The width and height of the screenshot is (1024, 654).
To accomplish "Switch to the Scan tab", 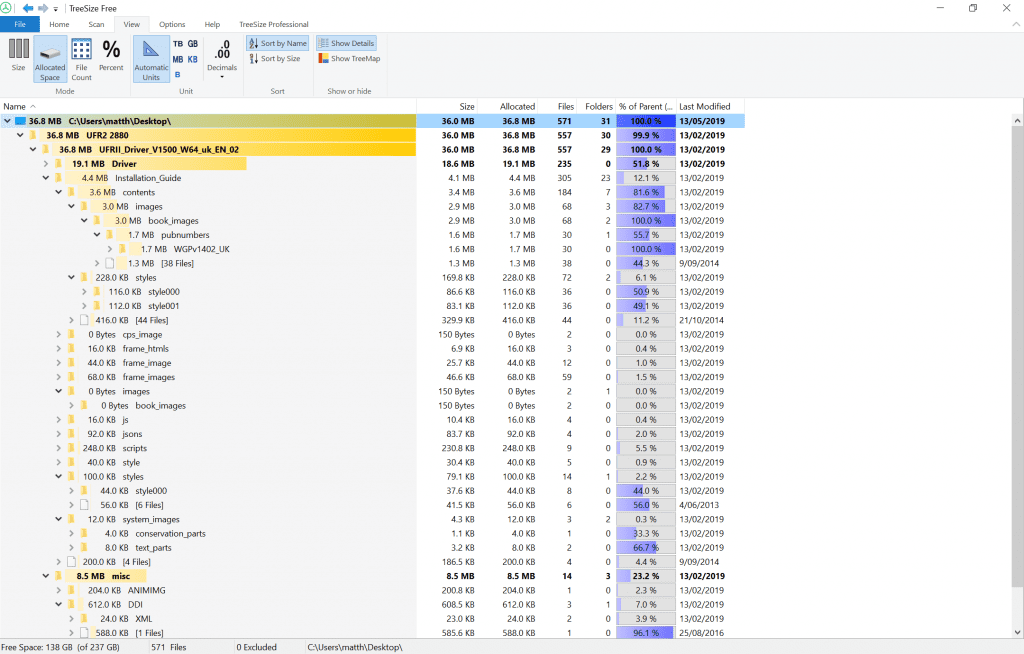I will 96,24.
